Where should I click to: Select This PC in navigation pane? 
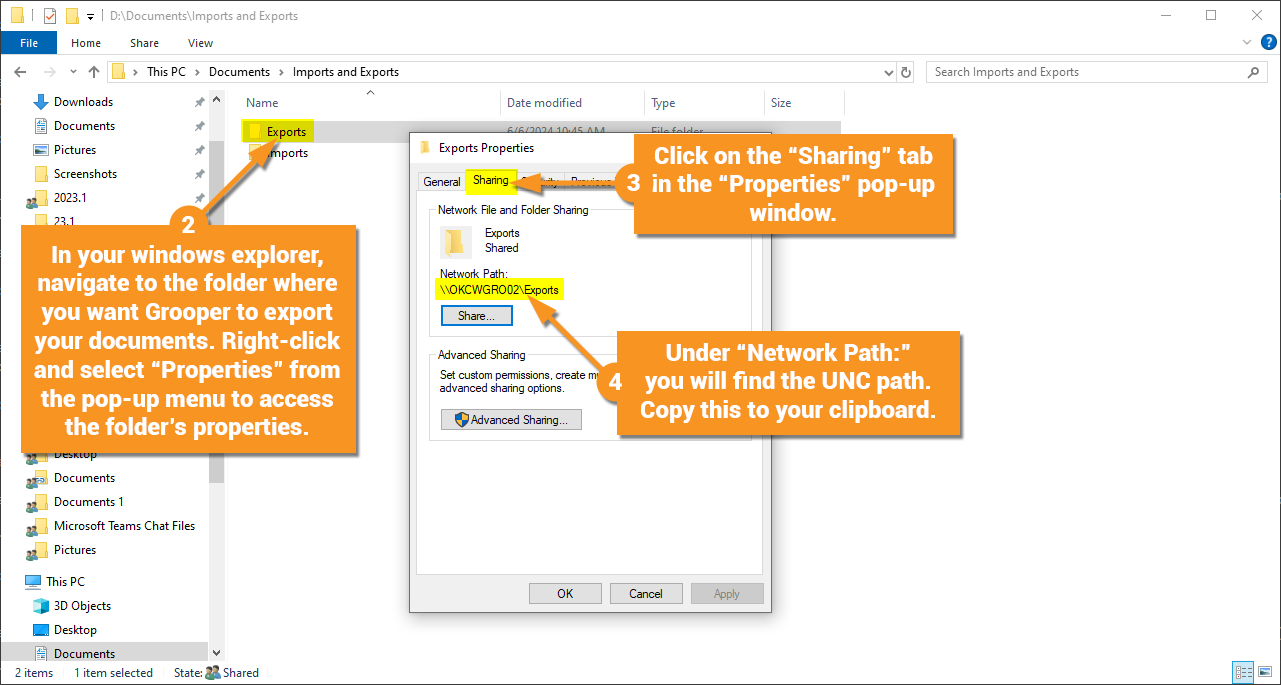pyautogui.click(x=65, y=582)
